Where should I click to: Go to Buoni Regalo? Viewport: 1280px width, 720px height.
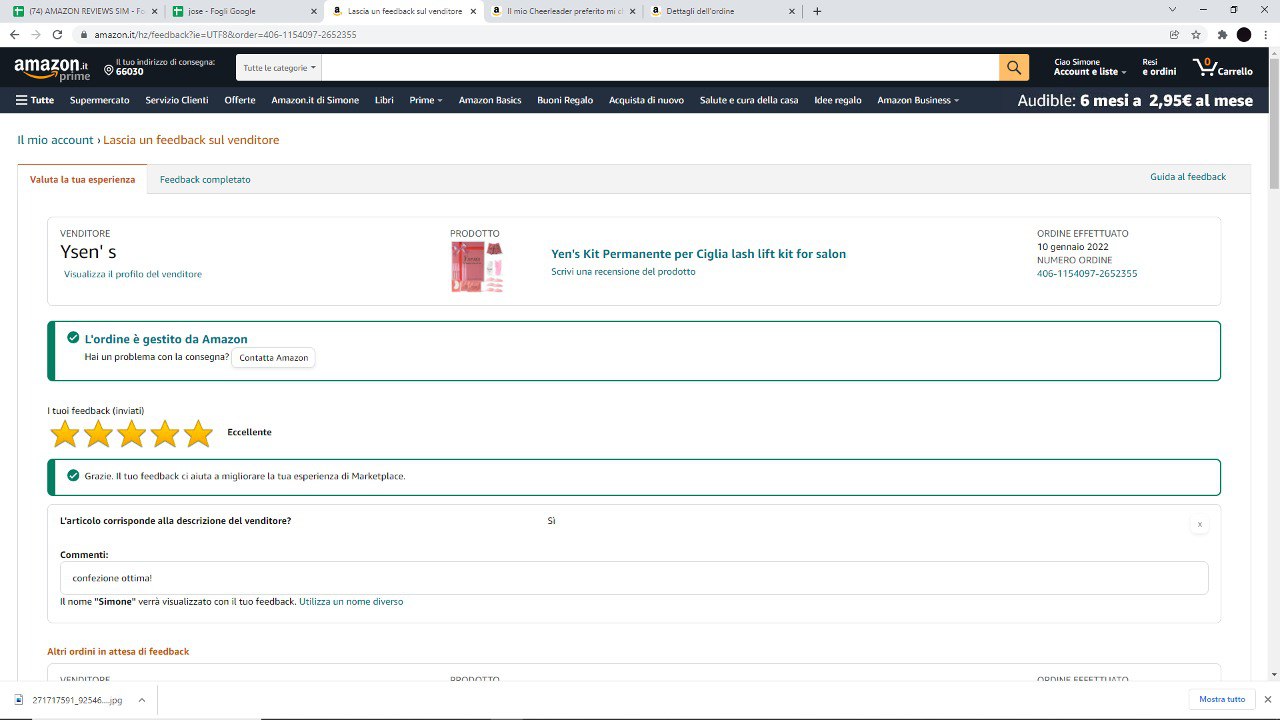coord(565,100)
